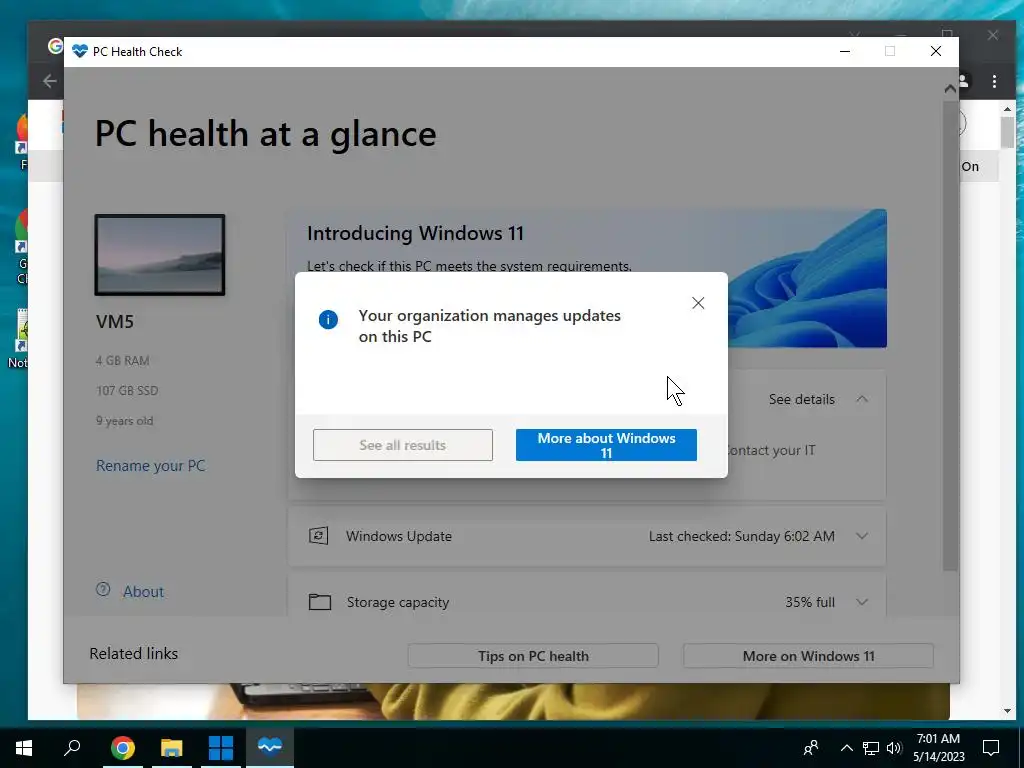This screenshot has height=768, width=1024.
Task: Close the organization manages updates dialog
Action: point(698,303)
